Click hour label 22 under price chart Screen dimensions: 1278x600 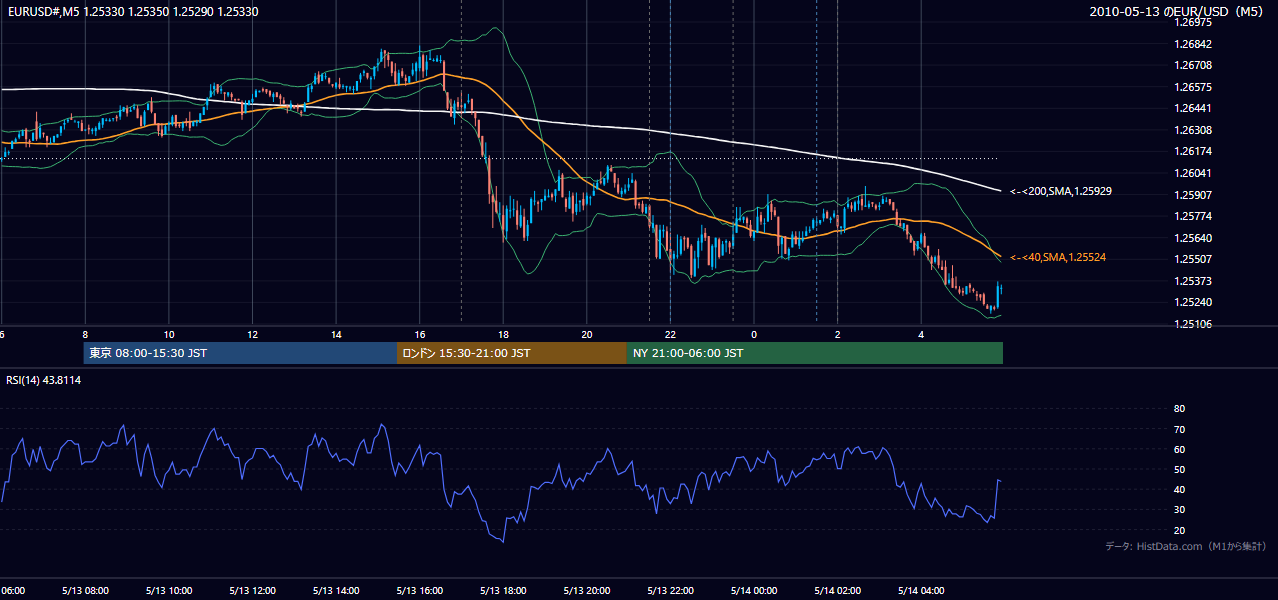(670, 335)
